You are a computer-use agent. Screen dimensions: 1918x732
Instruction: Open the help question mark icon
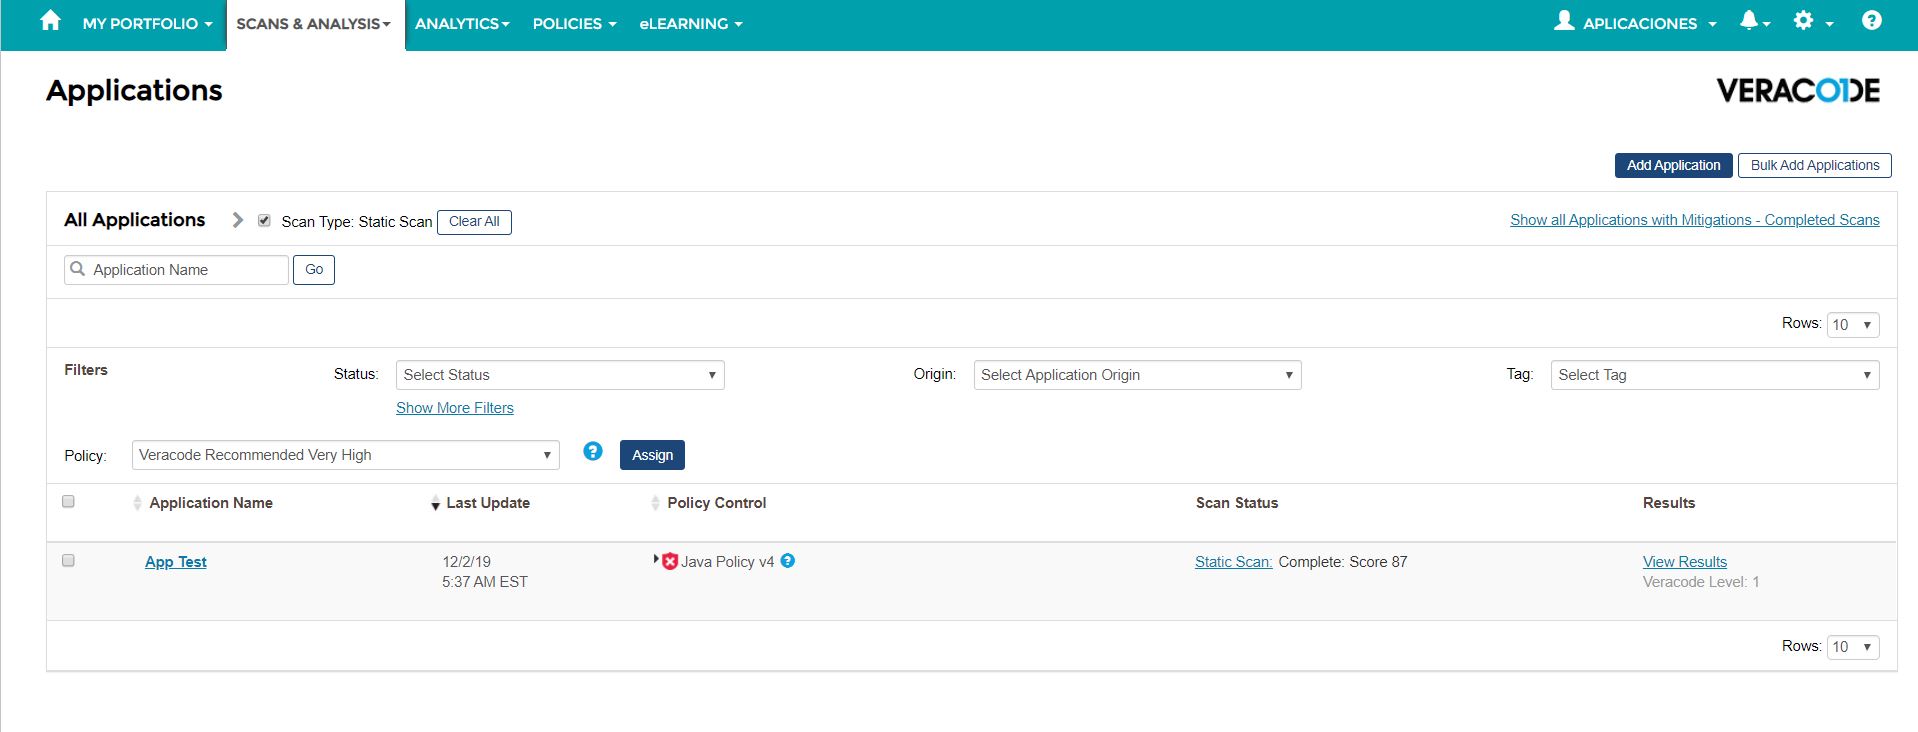click(x=1872, y=21)
